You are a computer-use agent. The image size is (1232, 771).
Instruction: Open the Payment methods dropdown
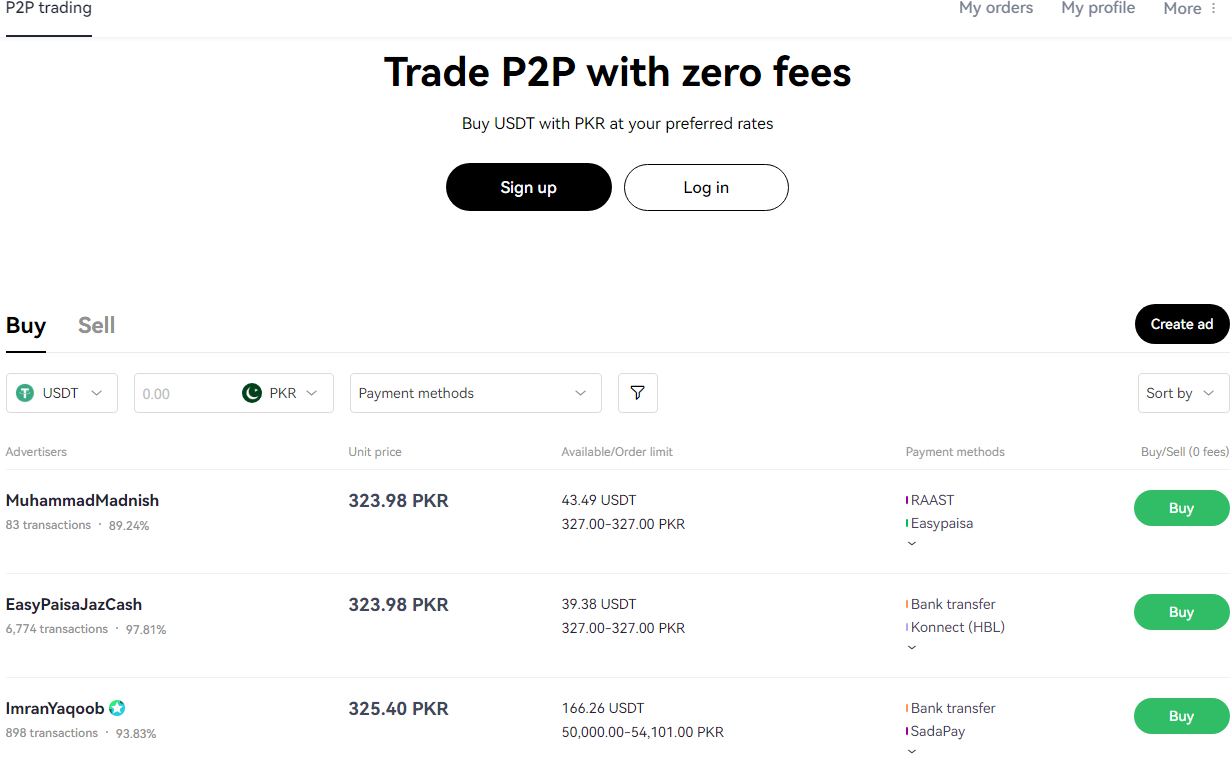(x=476, y=393)
